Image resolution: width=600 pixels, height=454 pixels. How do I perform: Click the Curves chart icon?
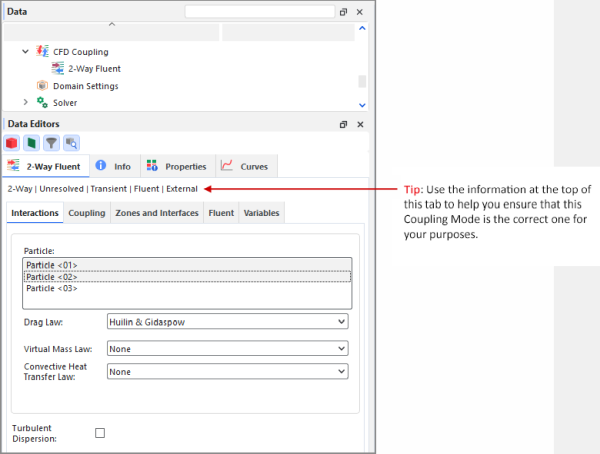(x=227, y=165)
